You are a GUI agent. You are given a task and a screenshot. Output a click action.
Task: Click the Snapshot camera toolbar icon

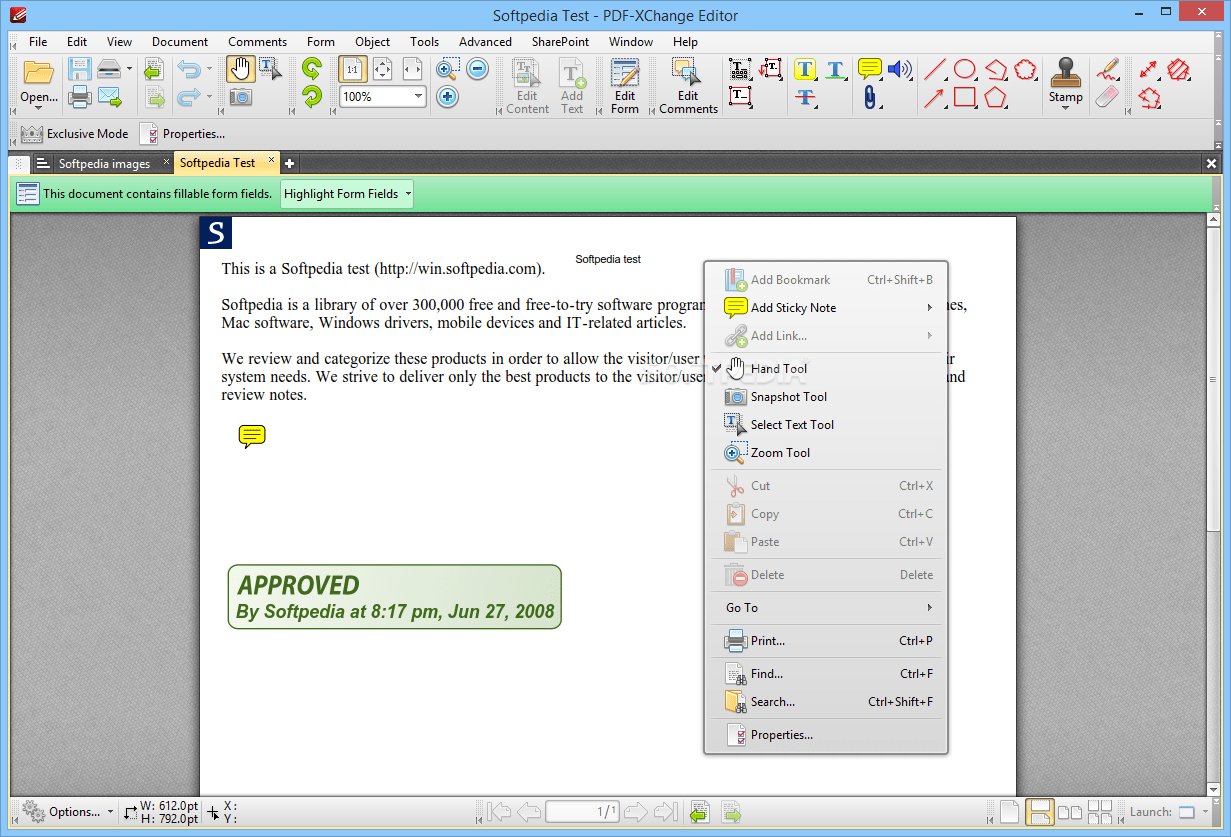240,97
